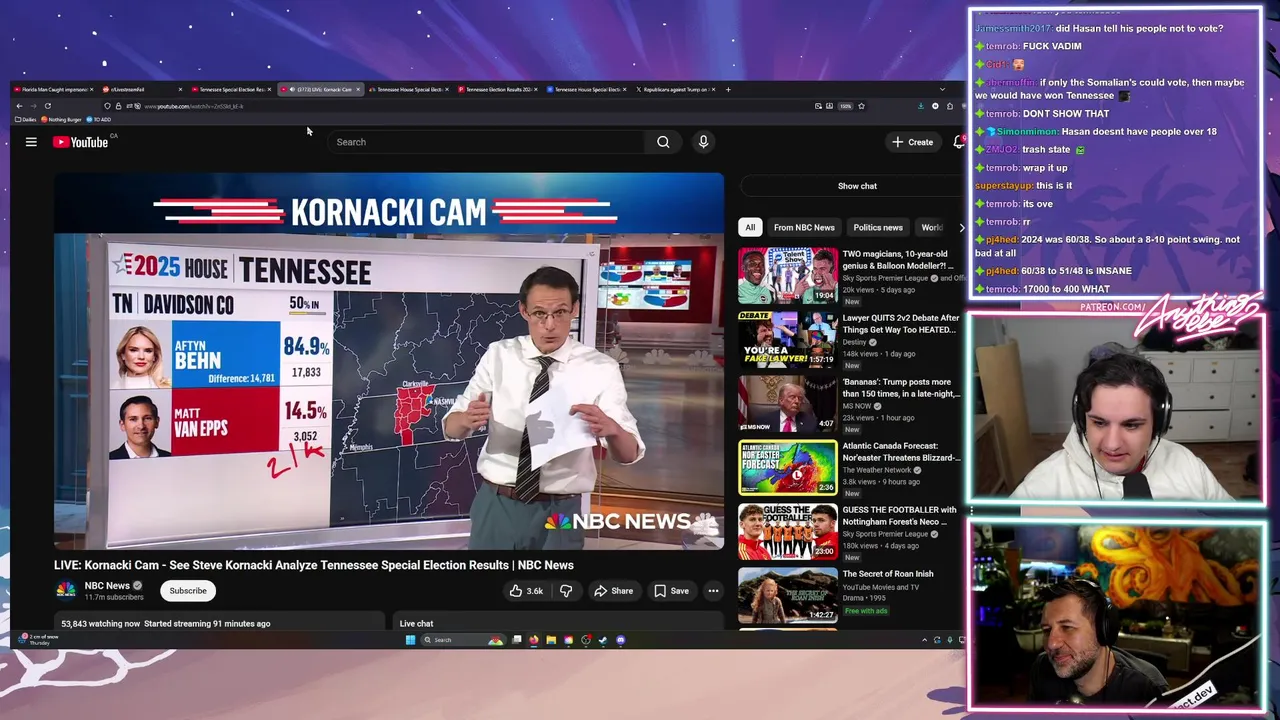Select the From NBC News chip
This screenshot has height=720, width=1280.
point(804,227)
